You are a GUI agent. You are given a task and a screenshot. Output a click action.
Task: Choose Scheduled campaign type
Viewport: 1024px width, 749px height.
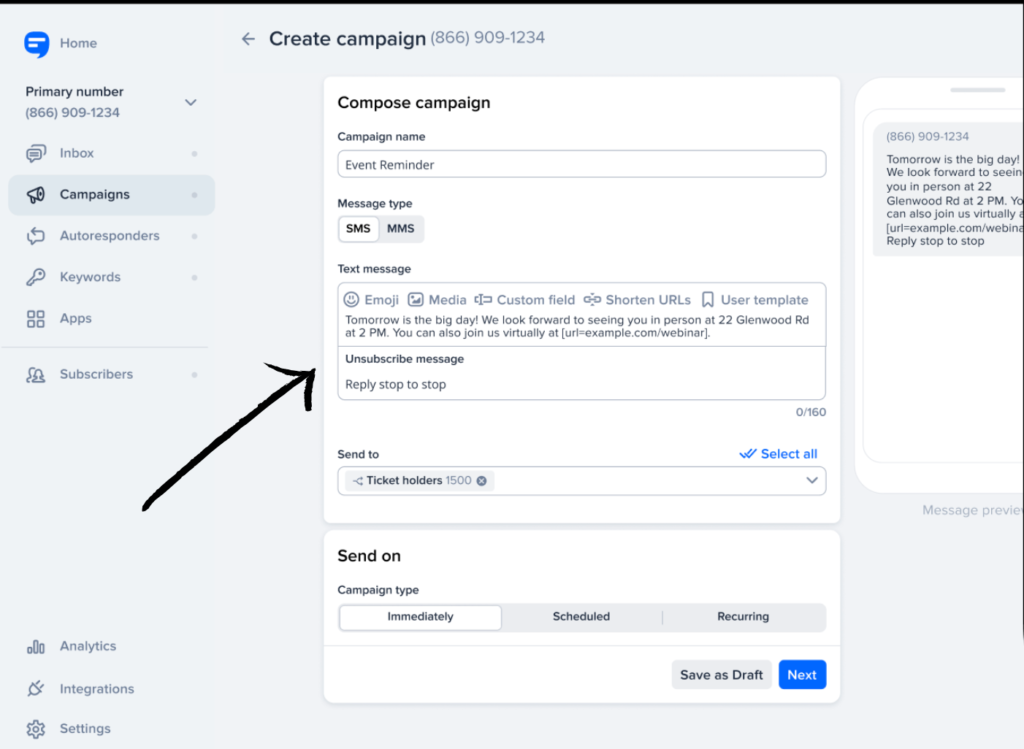581,617
